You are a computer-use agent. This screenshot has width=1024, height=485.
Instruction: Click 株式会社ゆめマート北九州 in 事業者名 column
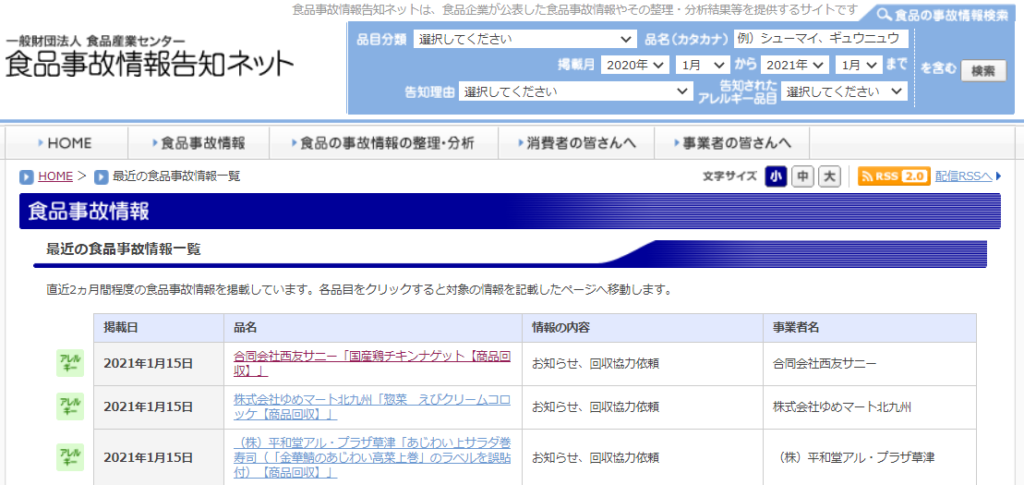point(842,407)
